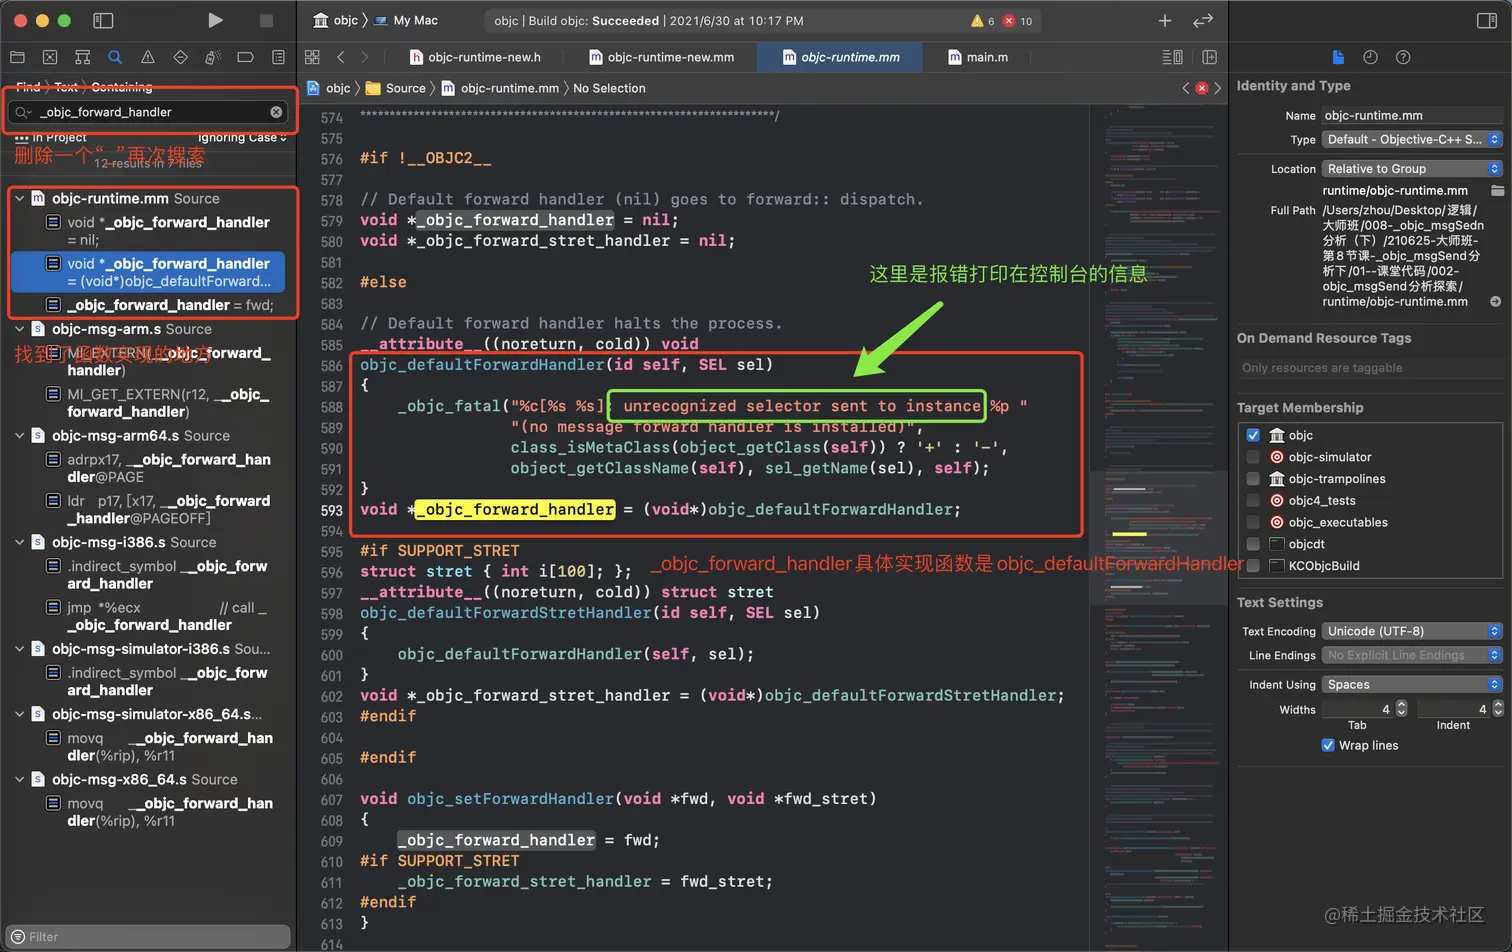Check objc-trampolines target membership
Viewport: 1512px width, 952px height.
tap(1253, 479)
